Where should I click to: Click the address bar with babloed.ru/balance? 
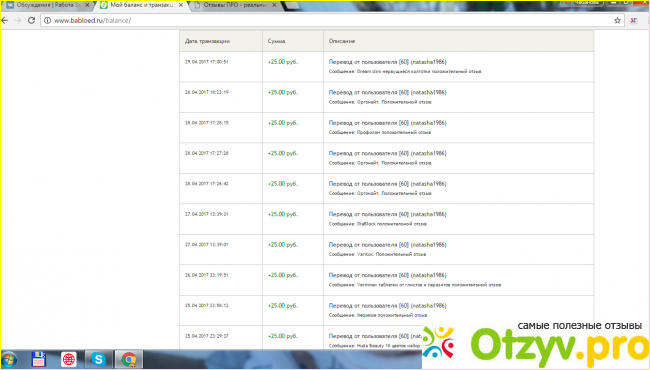(327, 20)
